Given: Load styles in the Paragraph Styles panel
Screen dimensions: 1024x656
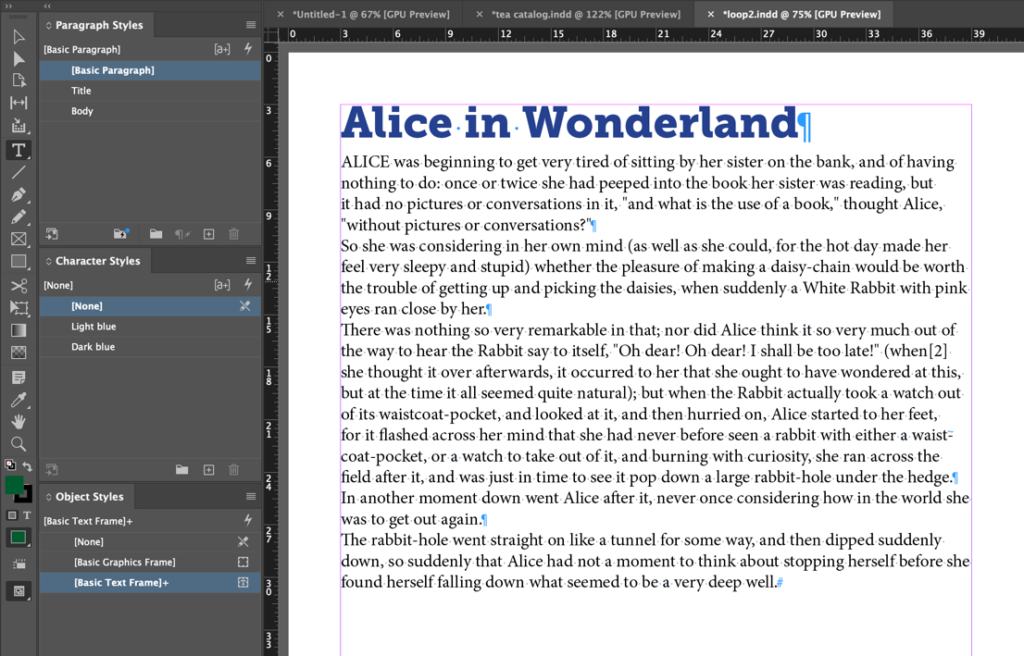Looking at the screenshot, I should tap(52, 234).
